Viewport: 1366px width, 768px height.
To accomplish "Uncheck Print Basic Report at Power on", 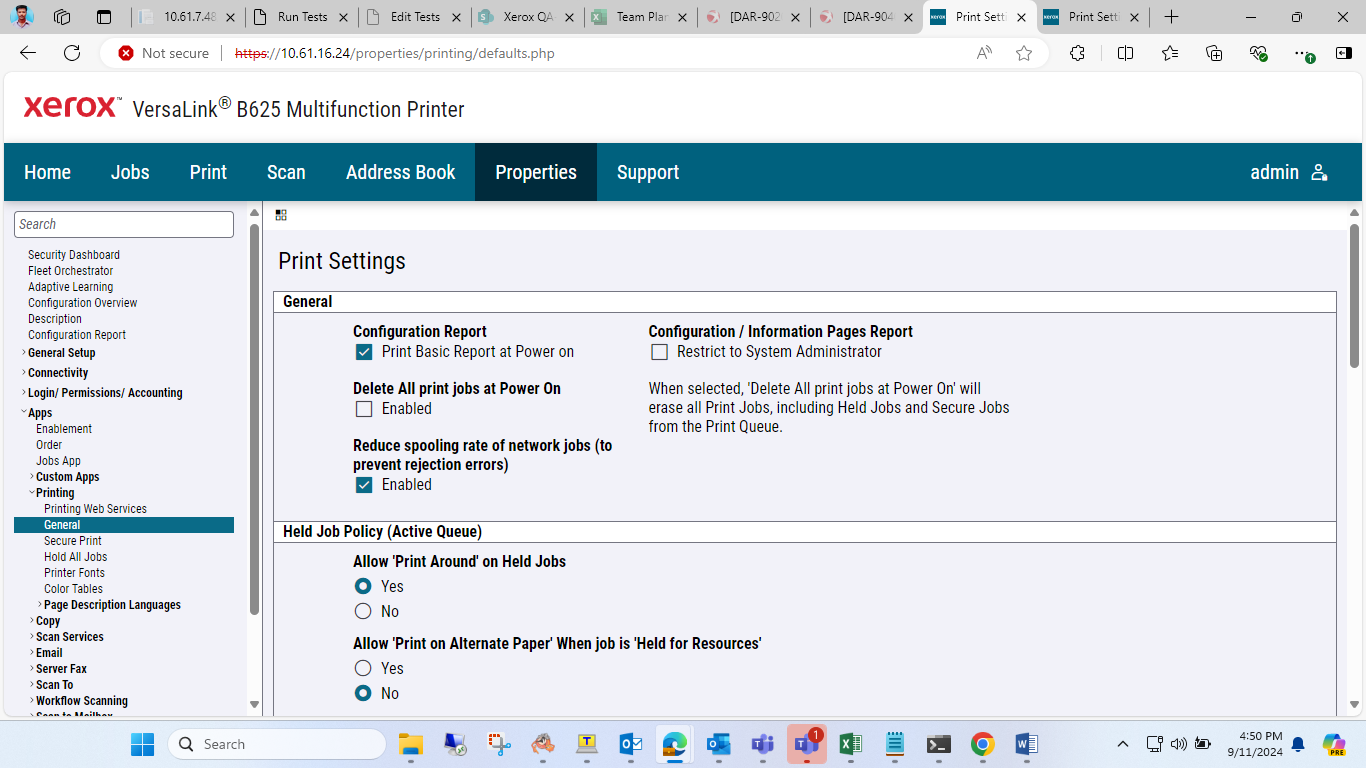I will [364, 352].
